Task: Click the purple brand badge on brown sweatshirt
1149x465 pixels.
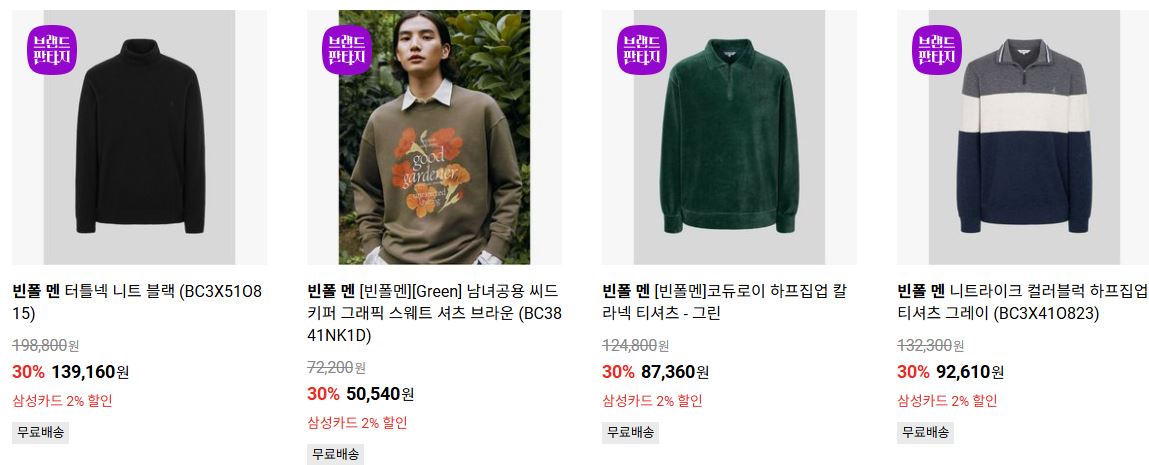Action: [x=347, y=50]
